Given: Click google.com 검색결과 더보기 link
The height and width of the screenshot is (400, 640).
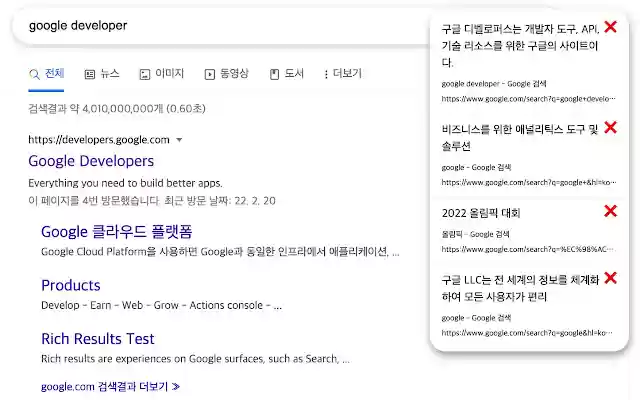Looking at the screenshot, I should [110, 386].
